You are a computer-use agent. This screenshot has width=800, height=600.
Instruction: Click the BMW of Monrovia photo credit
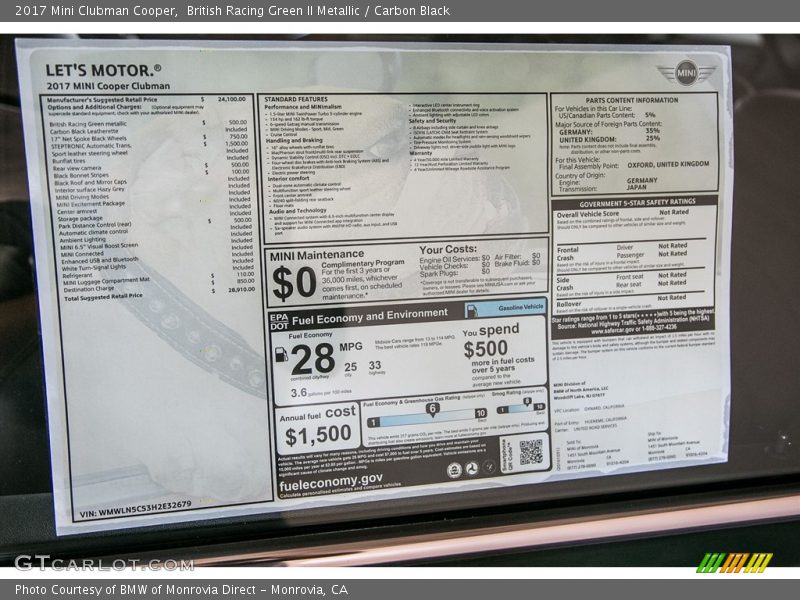click(x=181, y=590)
